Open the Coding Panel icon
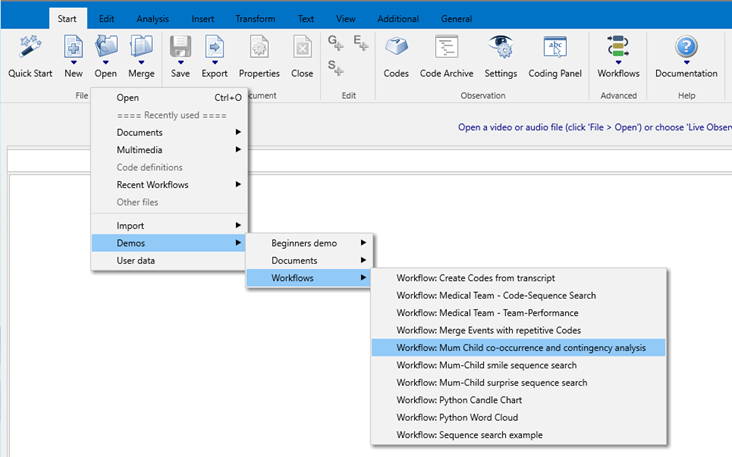 (555, 46)
